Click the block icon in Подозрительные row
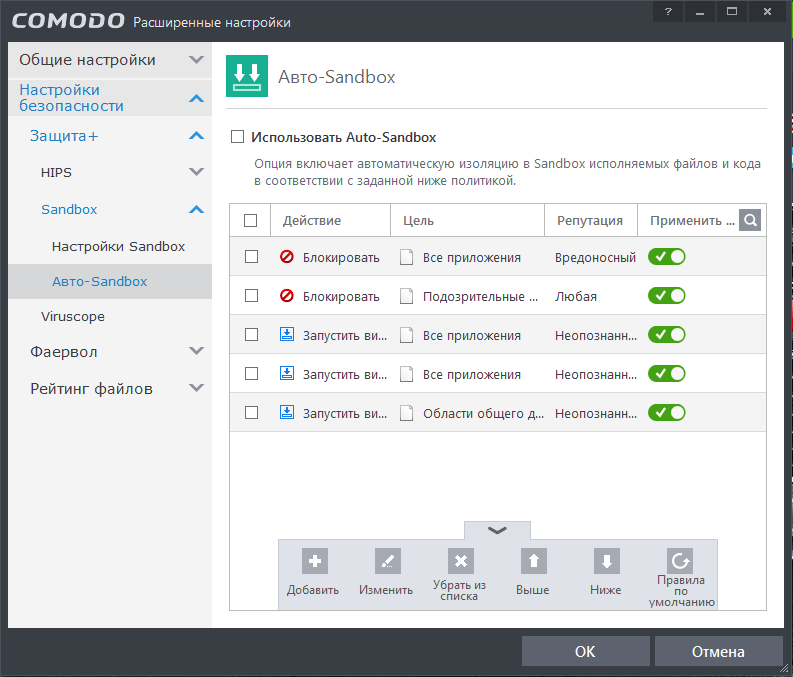This screenshot has width=793, height=677. tap(287, 296)
